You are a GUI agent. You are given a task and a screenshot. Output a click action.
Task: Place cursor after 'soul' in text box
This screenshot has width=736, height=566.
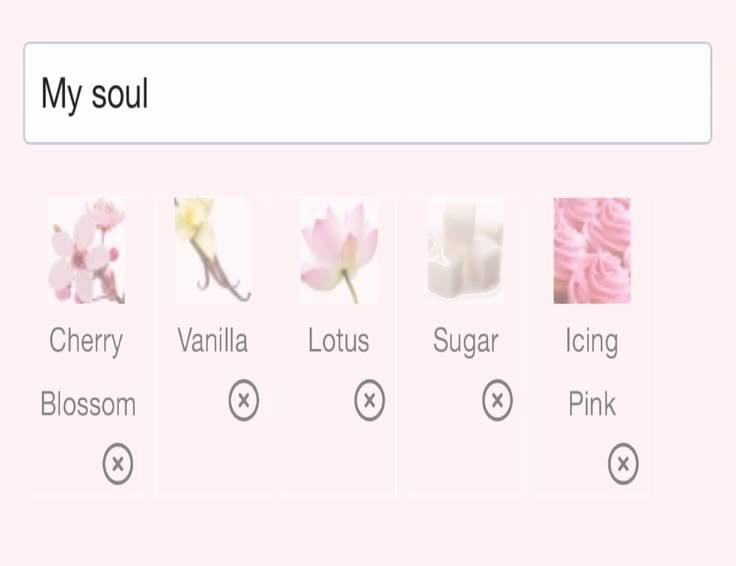point(149,94)
